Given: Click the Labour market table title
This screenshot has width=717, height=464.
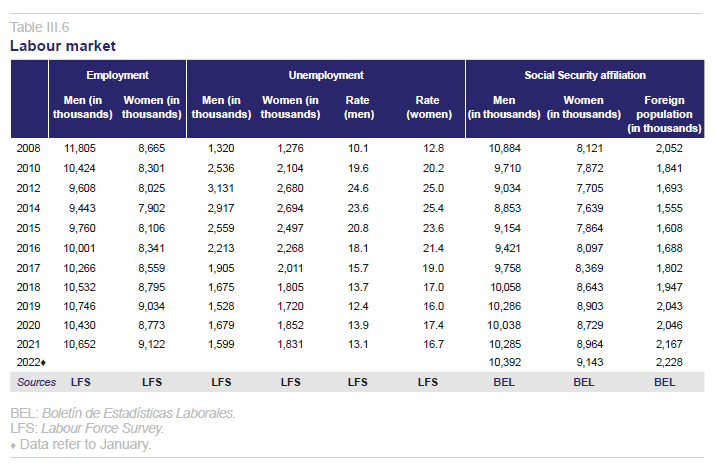Looking at the screenshot, I should 63,46.
